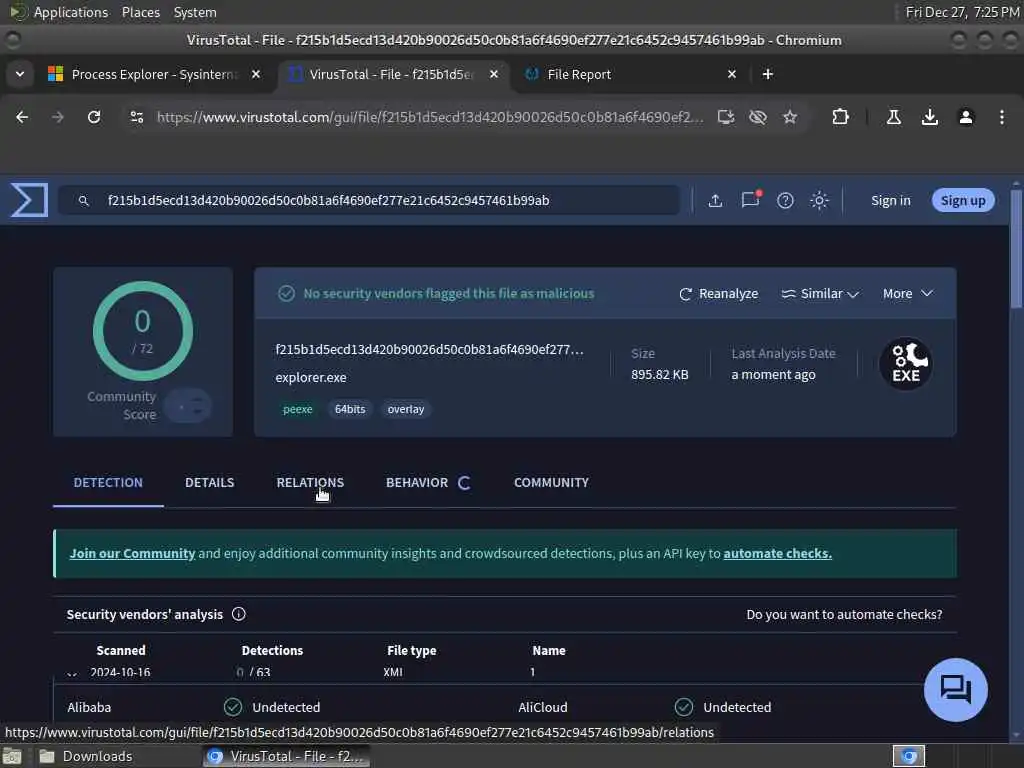
Task: Click the search magnifier icon in VirusTotal
Action: click(84, 200)
